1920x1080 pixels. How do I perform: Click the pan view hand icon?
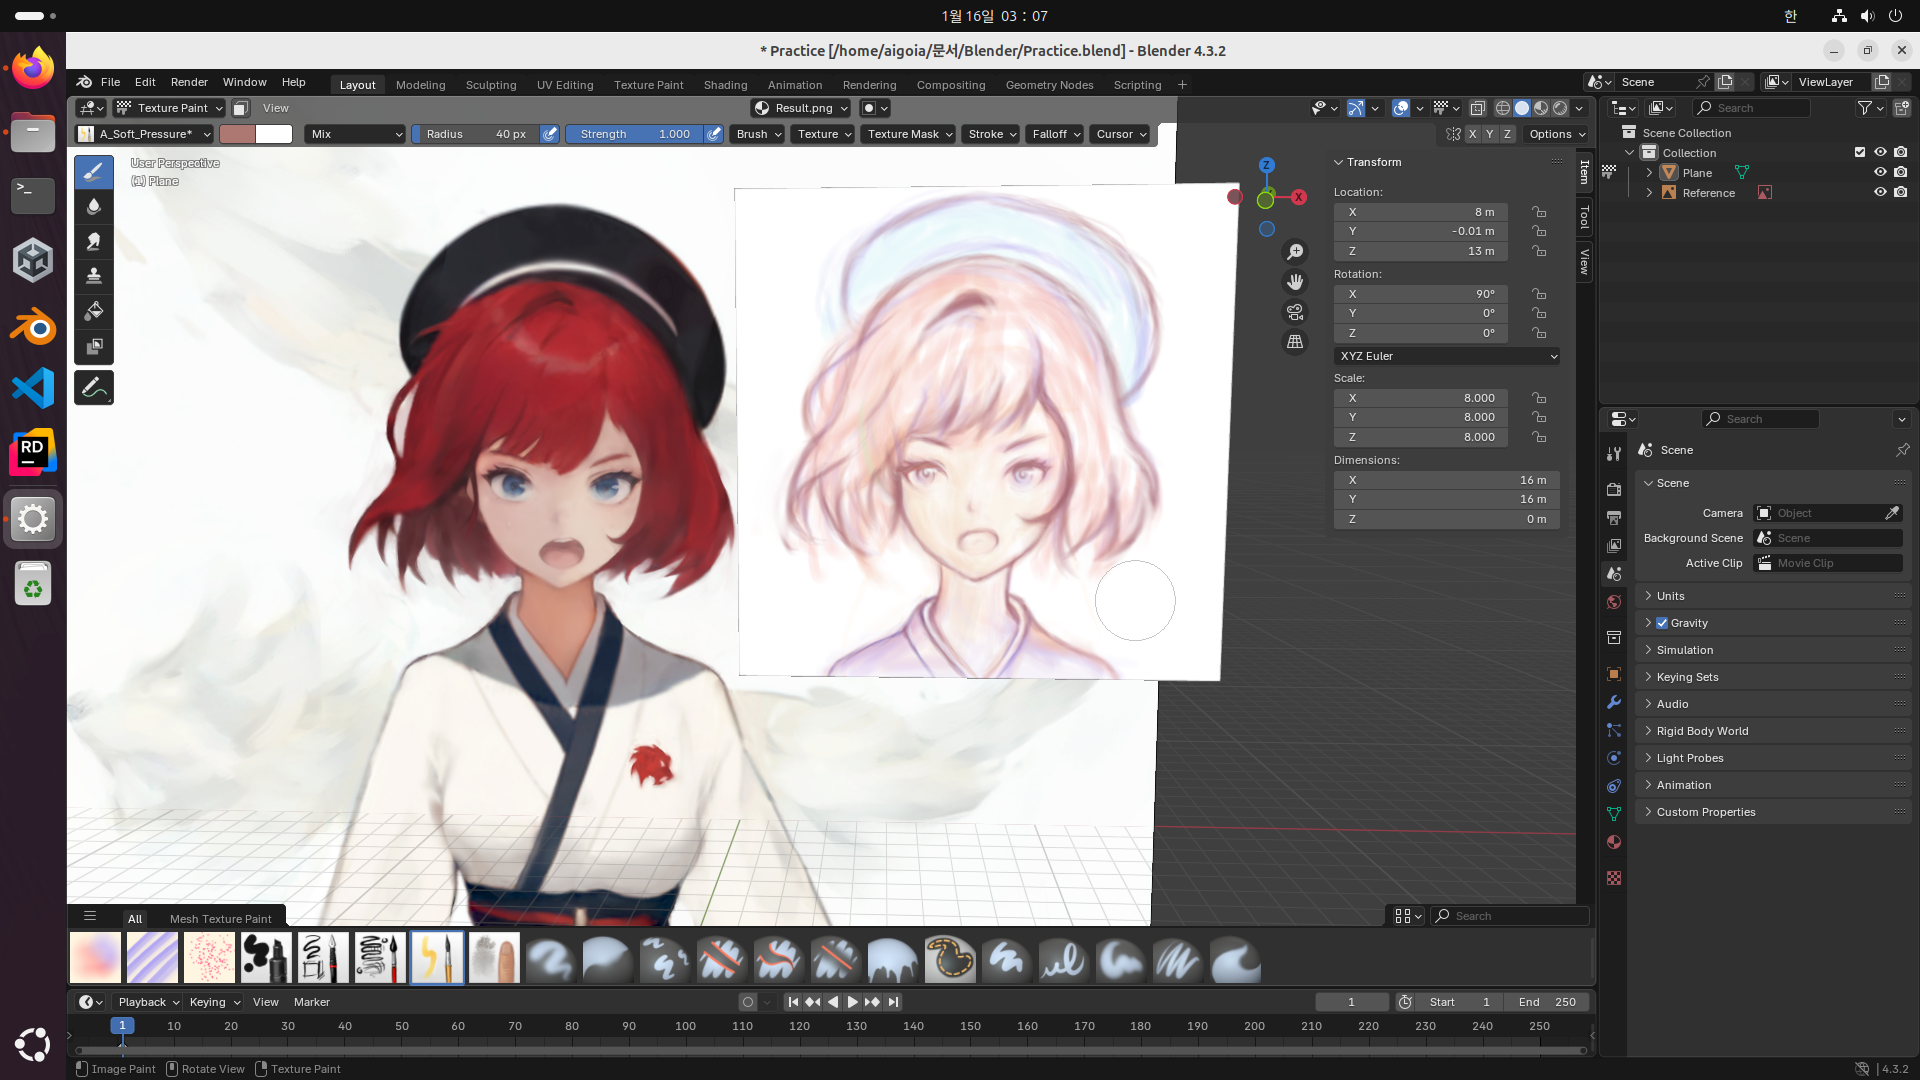pyautogui.click(x=1295, y=282)
